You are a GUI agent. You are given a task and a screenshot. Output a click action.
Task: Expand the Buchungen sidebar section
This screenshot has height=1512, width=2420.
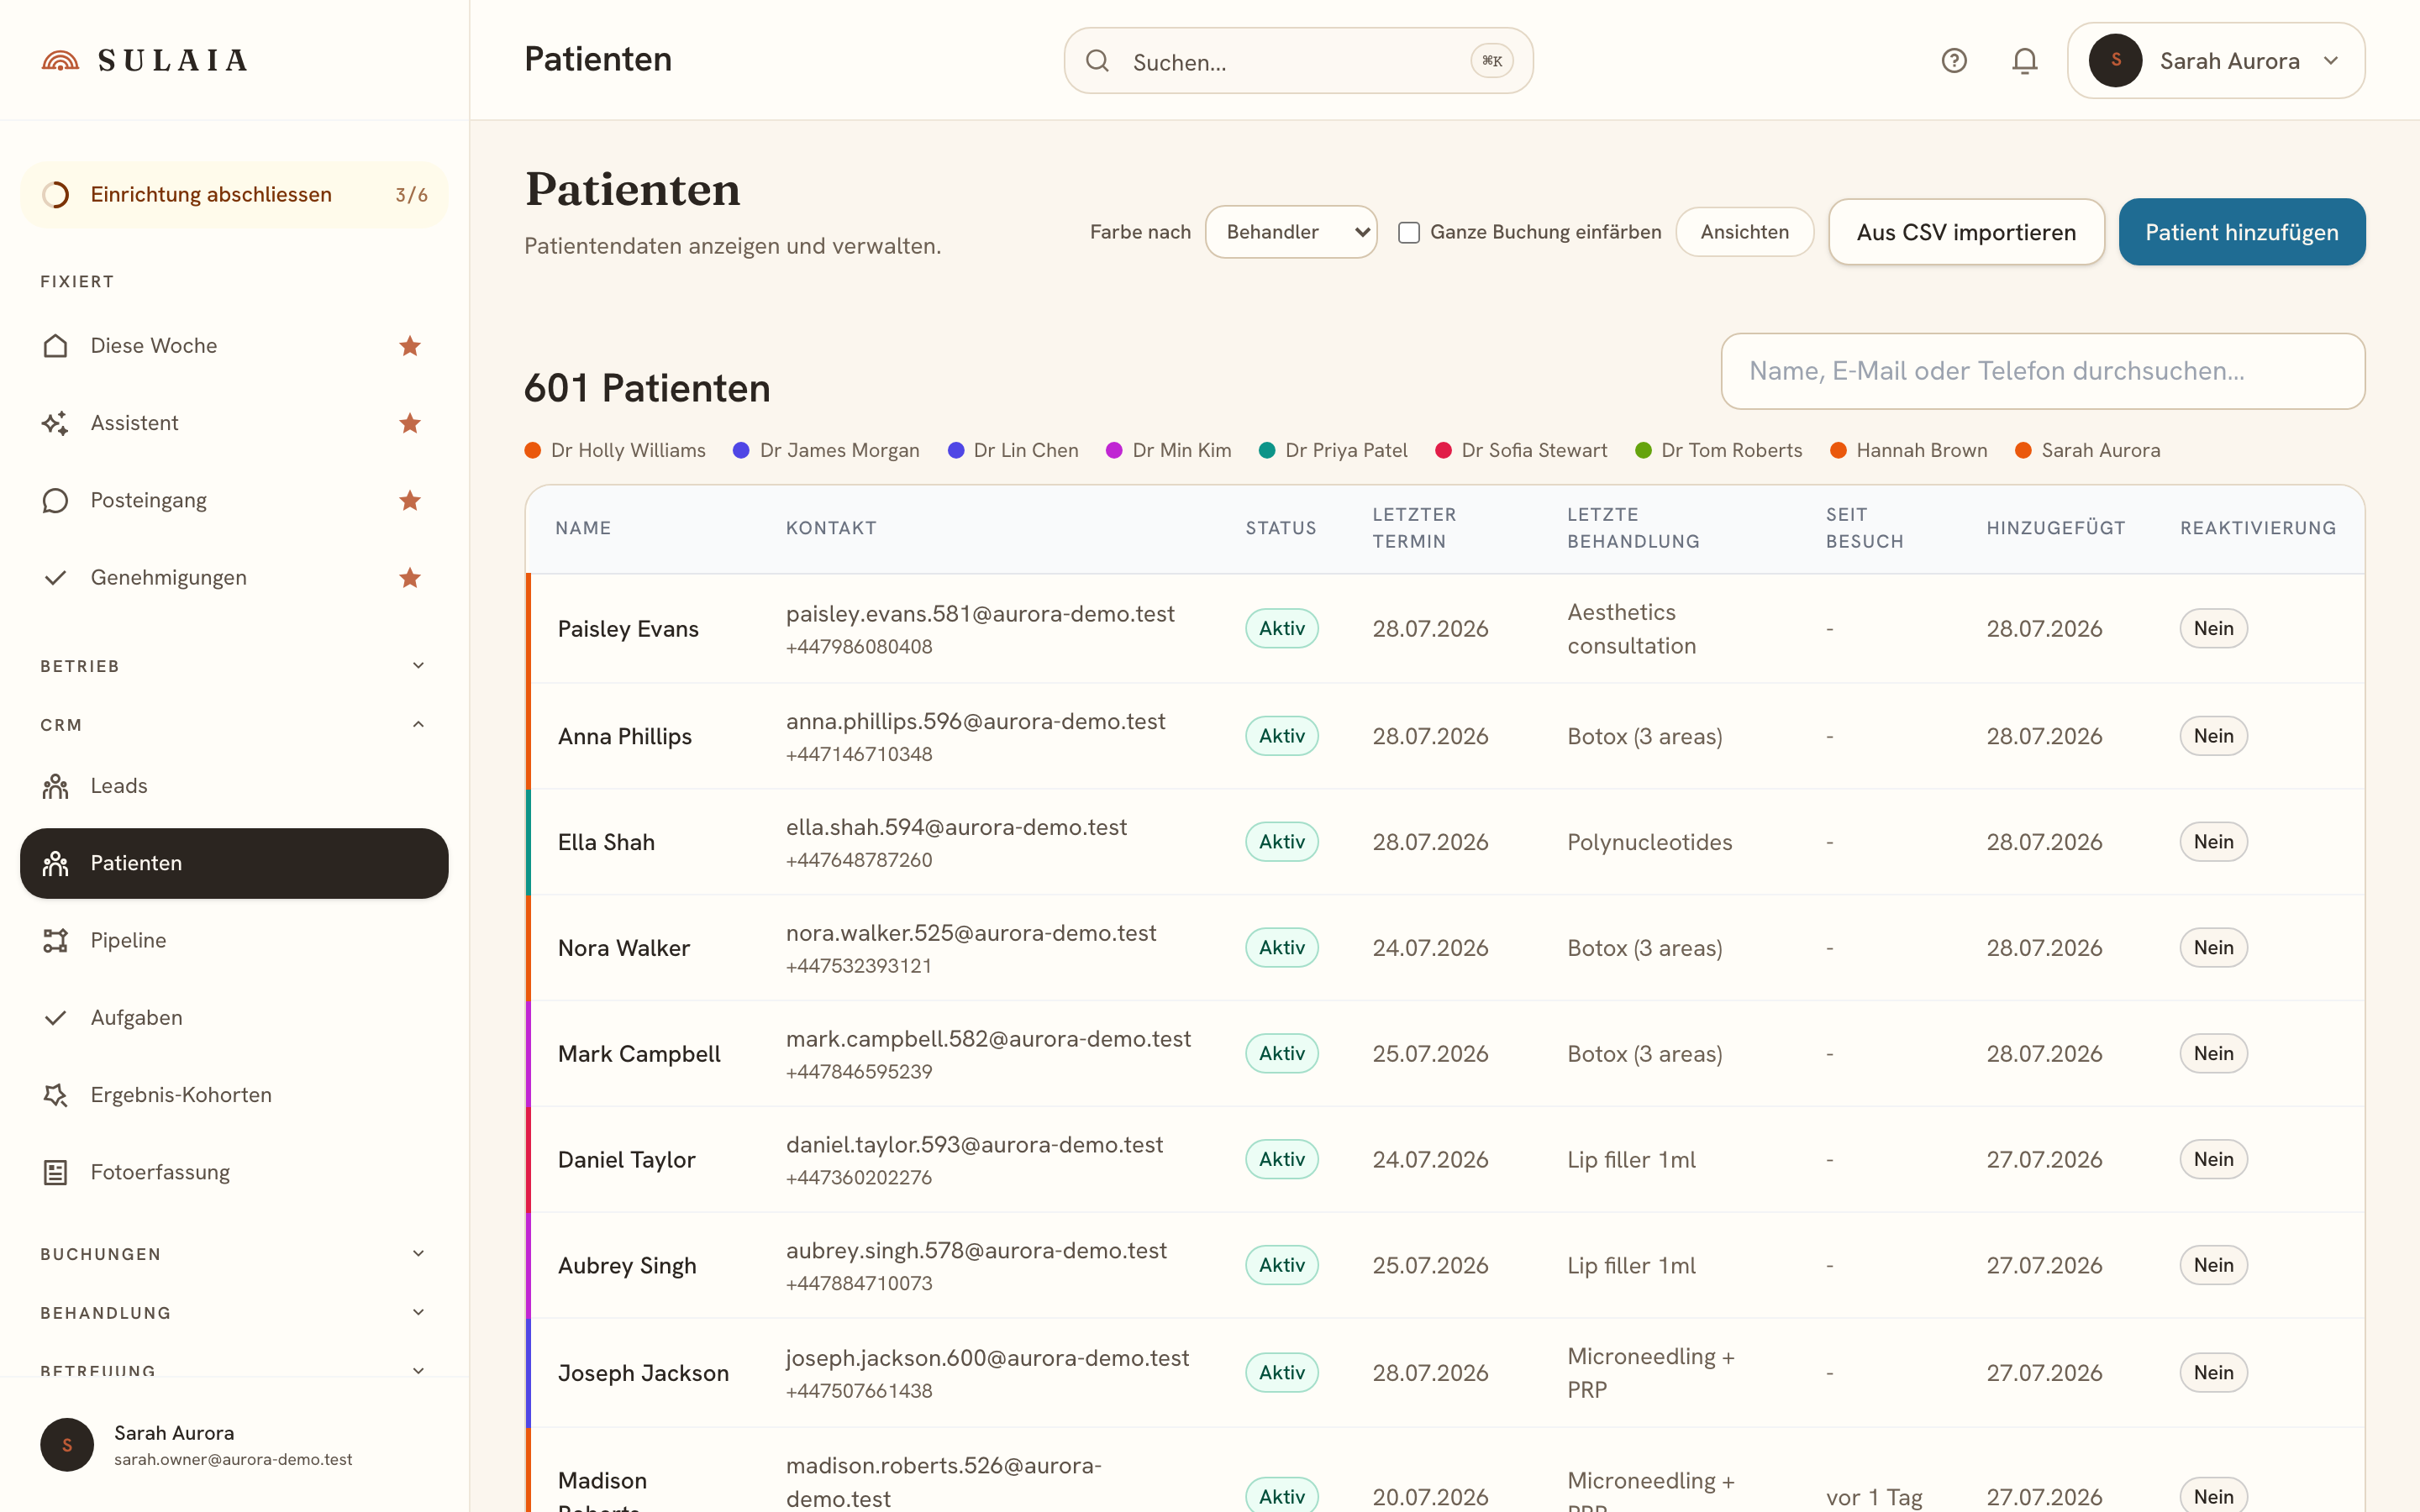point(234,1254)
